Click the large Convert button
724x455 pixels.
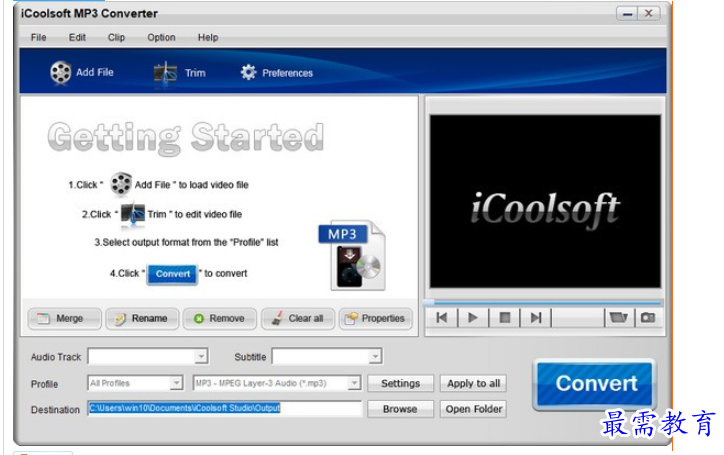click(x=595, y=383)
